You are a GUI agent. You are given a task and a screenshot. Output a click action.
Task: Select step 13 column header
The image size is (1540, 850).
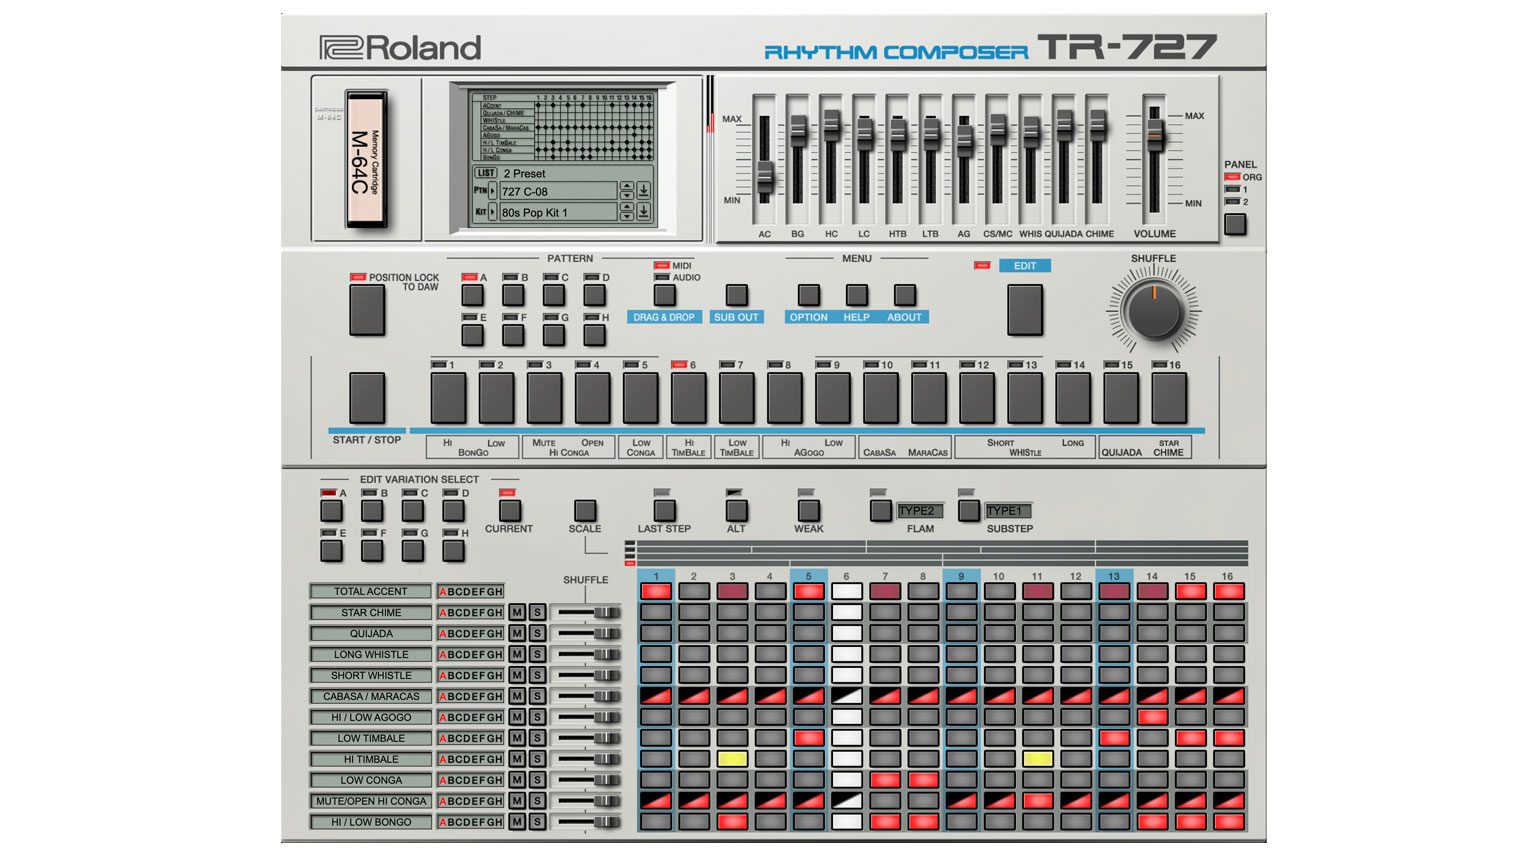tap(1113, 576)
